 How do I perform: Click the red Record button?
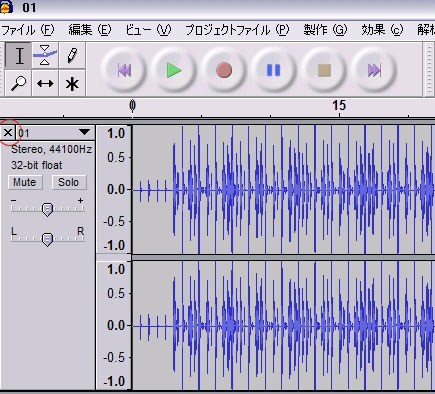224,70
